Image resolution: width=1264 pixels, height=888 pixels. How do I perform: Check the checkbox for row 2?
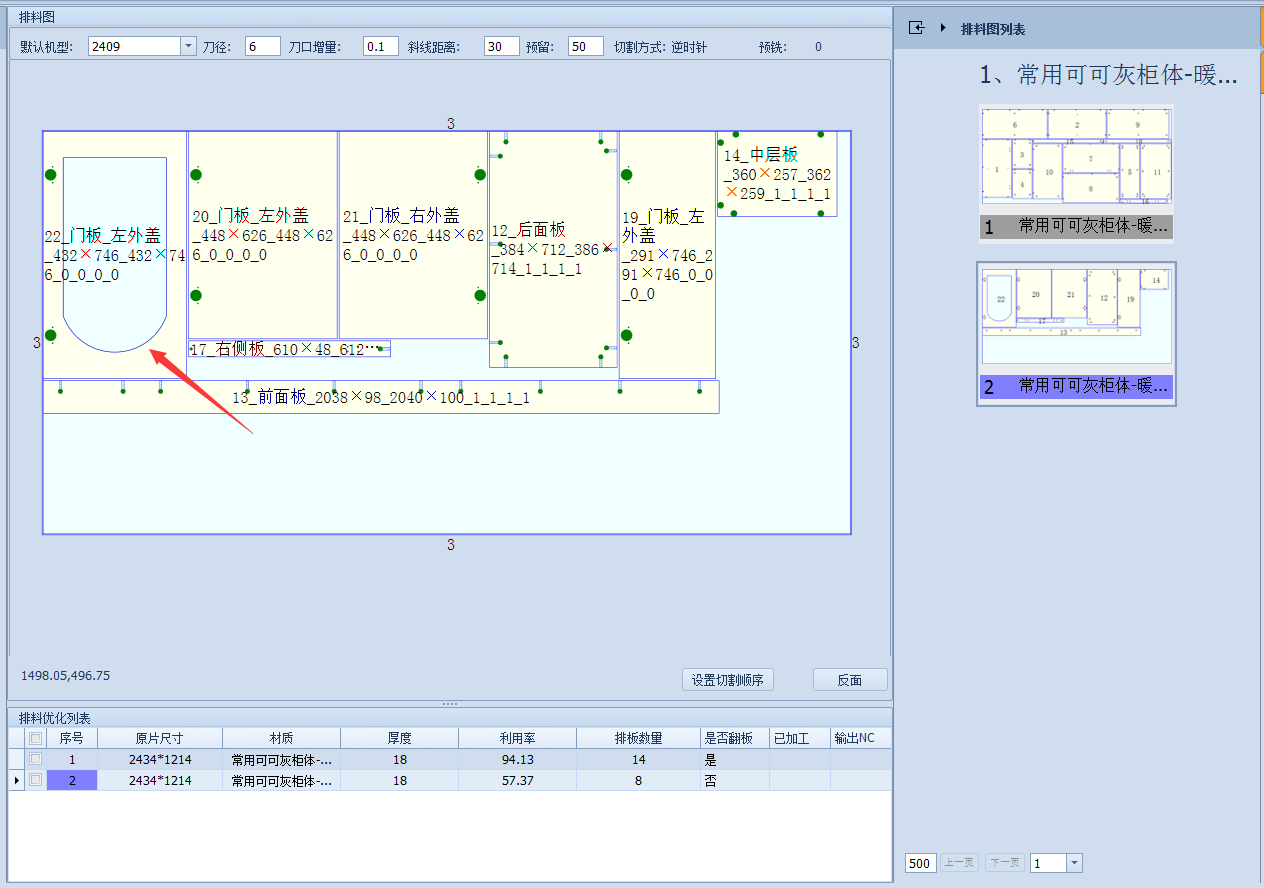[x=36, y=780]
